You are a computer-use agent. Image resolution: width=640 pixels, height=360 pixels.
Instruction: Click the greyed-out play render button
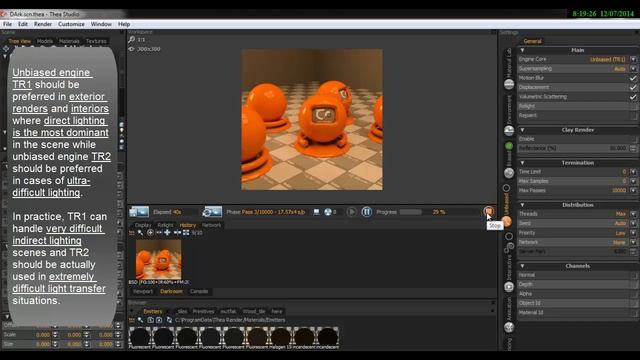[x=351, y=212]
